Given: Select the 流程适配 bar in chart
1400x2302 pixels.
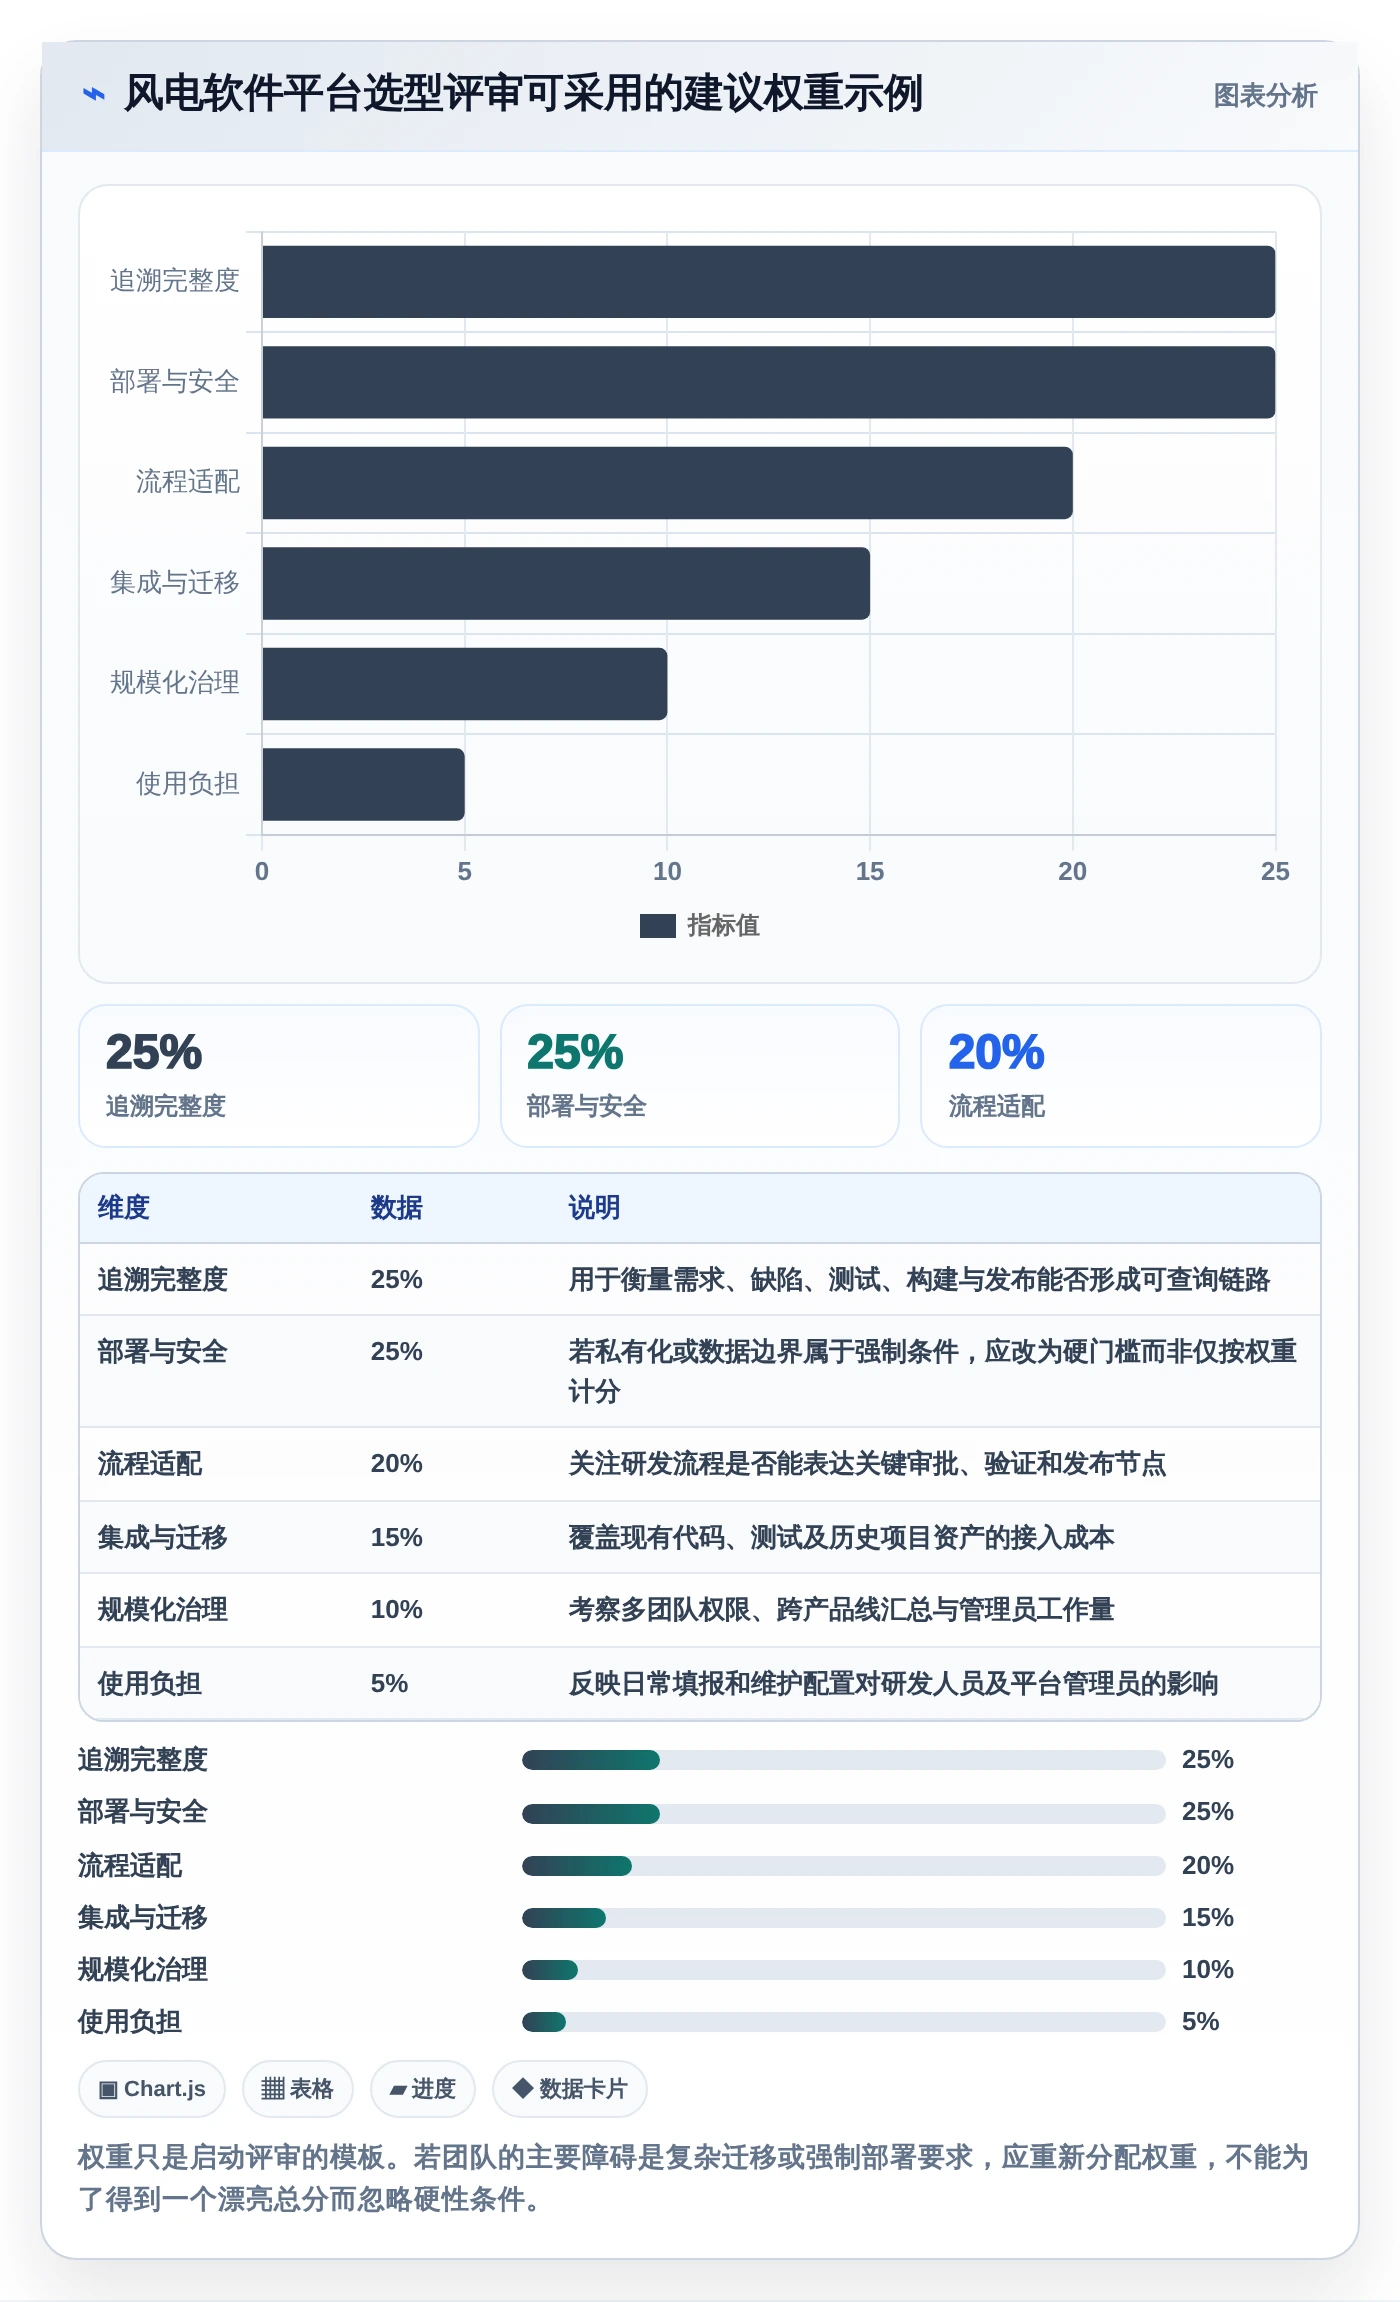Looking at the screenshot, I should pyautogui.click(x=667, y=483).
